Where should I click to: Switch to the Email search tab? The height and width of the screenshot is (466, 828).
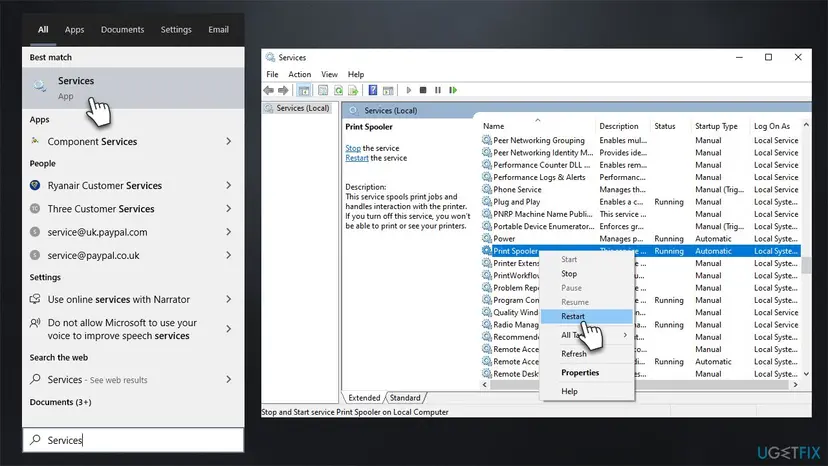[x=218, y=30]
